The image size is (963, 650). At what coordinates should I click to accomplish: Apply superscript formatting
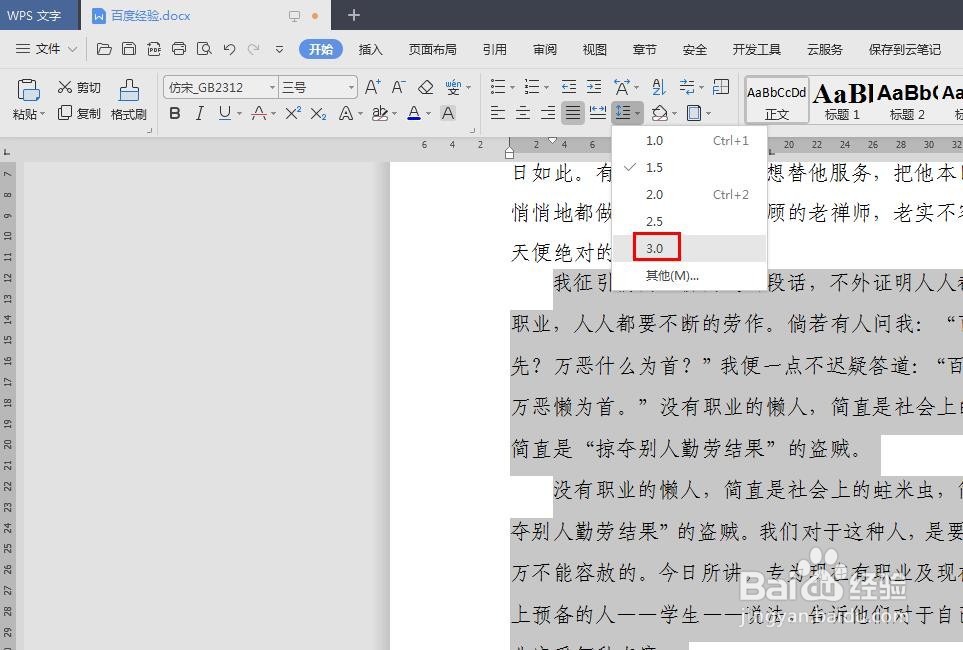[x=294, y=112]
